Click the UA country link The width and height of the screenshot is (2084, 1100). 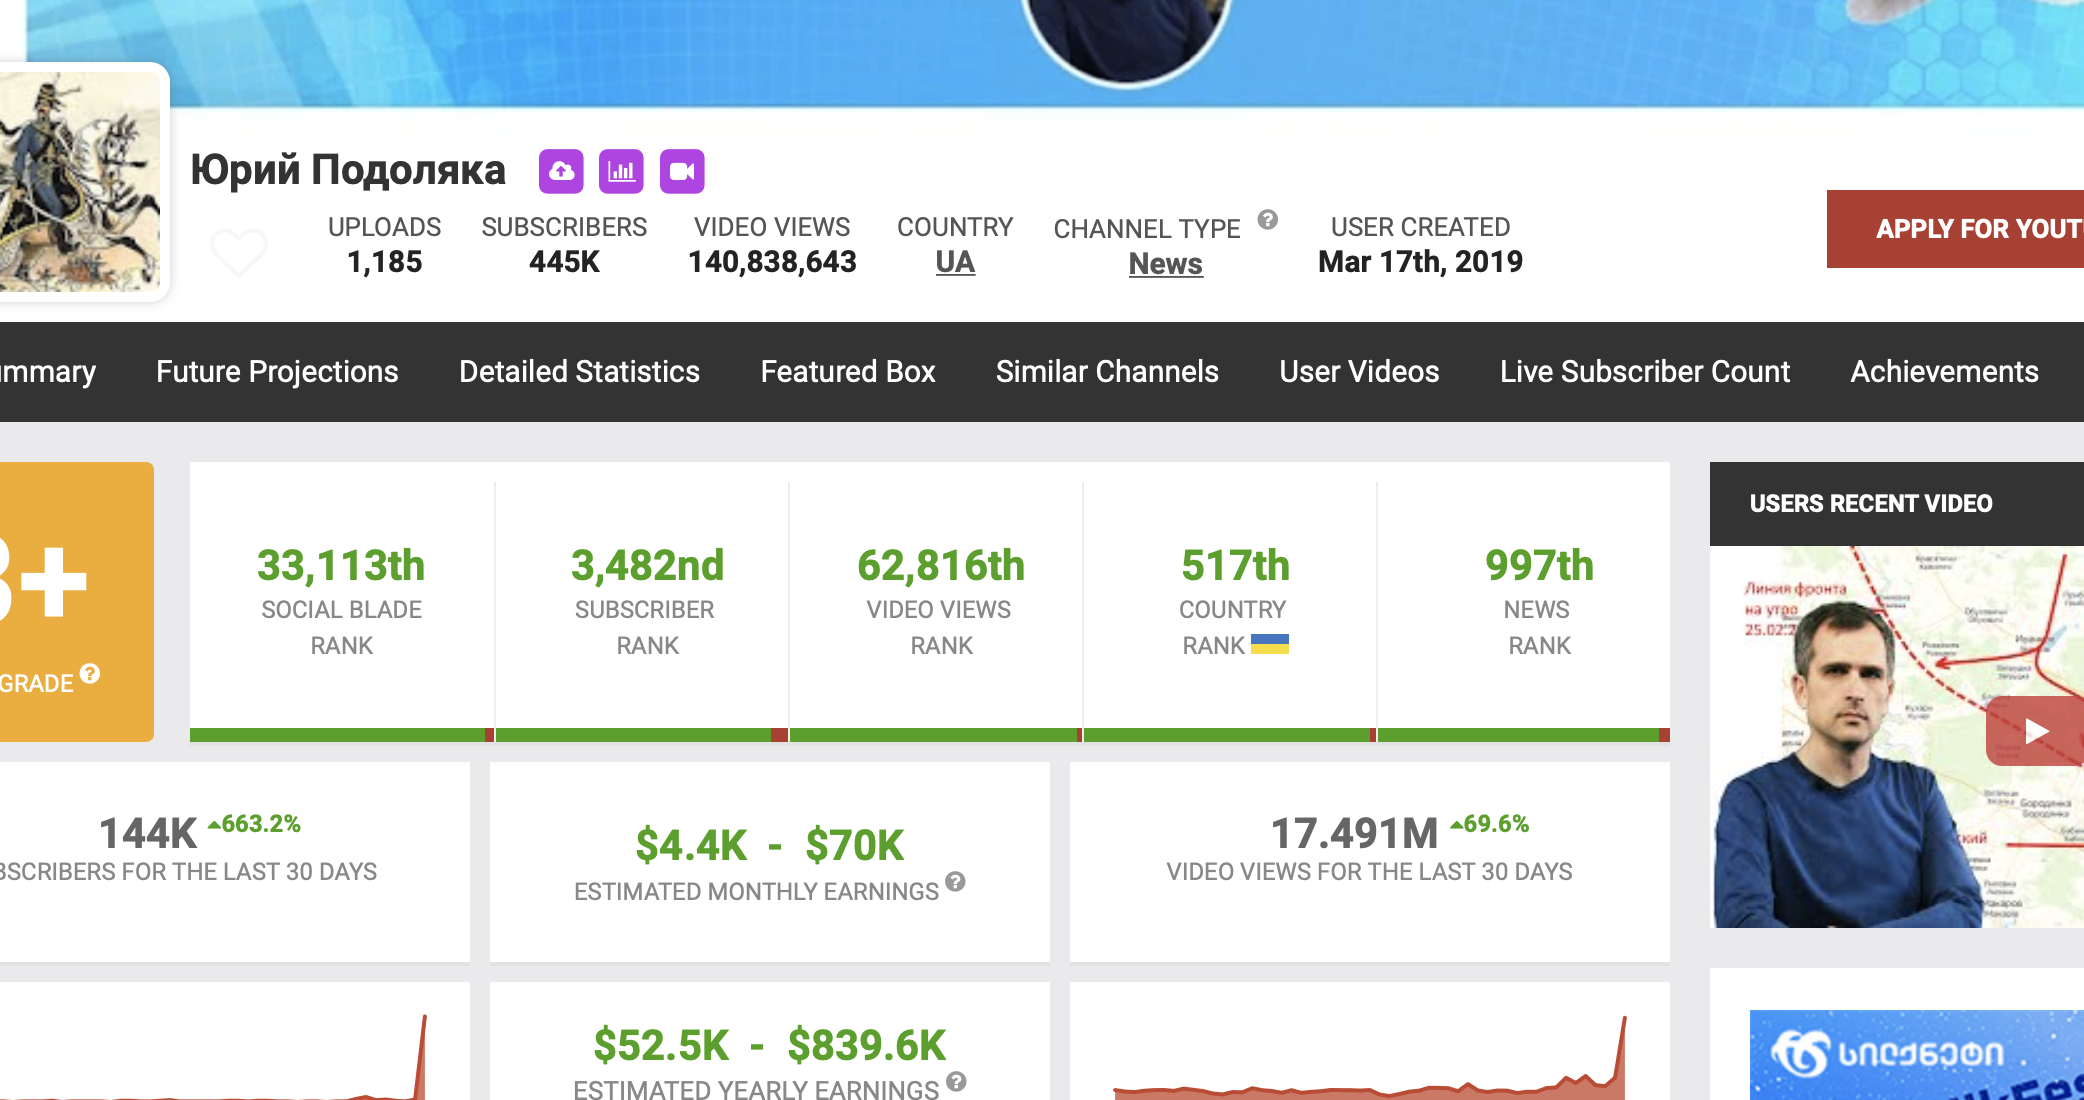click(x=955, y=262)
